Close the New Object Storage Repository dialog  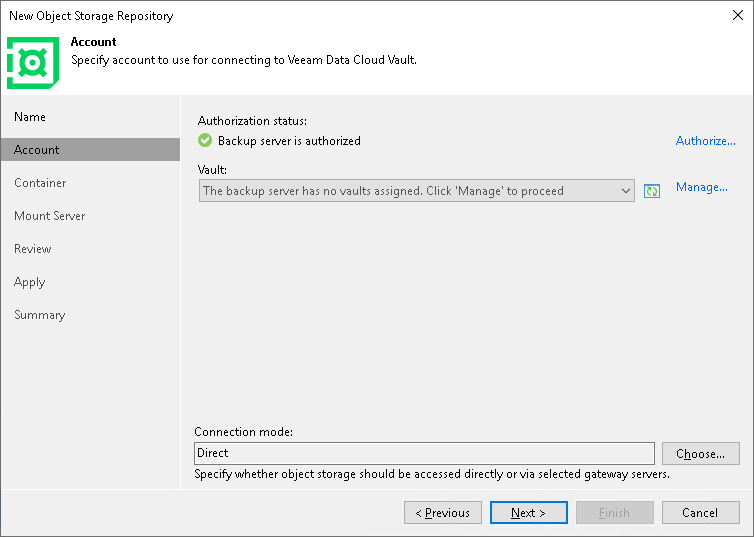(x=738, y=15)
